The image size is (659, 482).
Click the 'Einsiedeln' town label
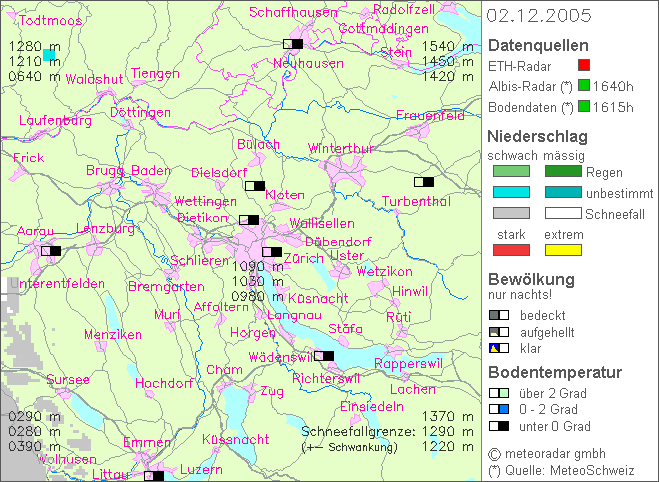click(x=372, y=406)
